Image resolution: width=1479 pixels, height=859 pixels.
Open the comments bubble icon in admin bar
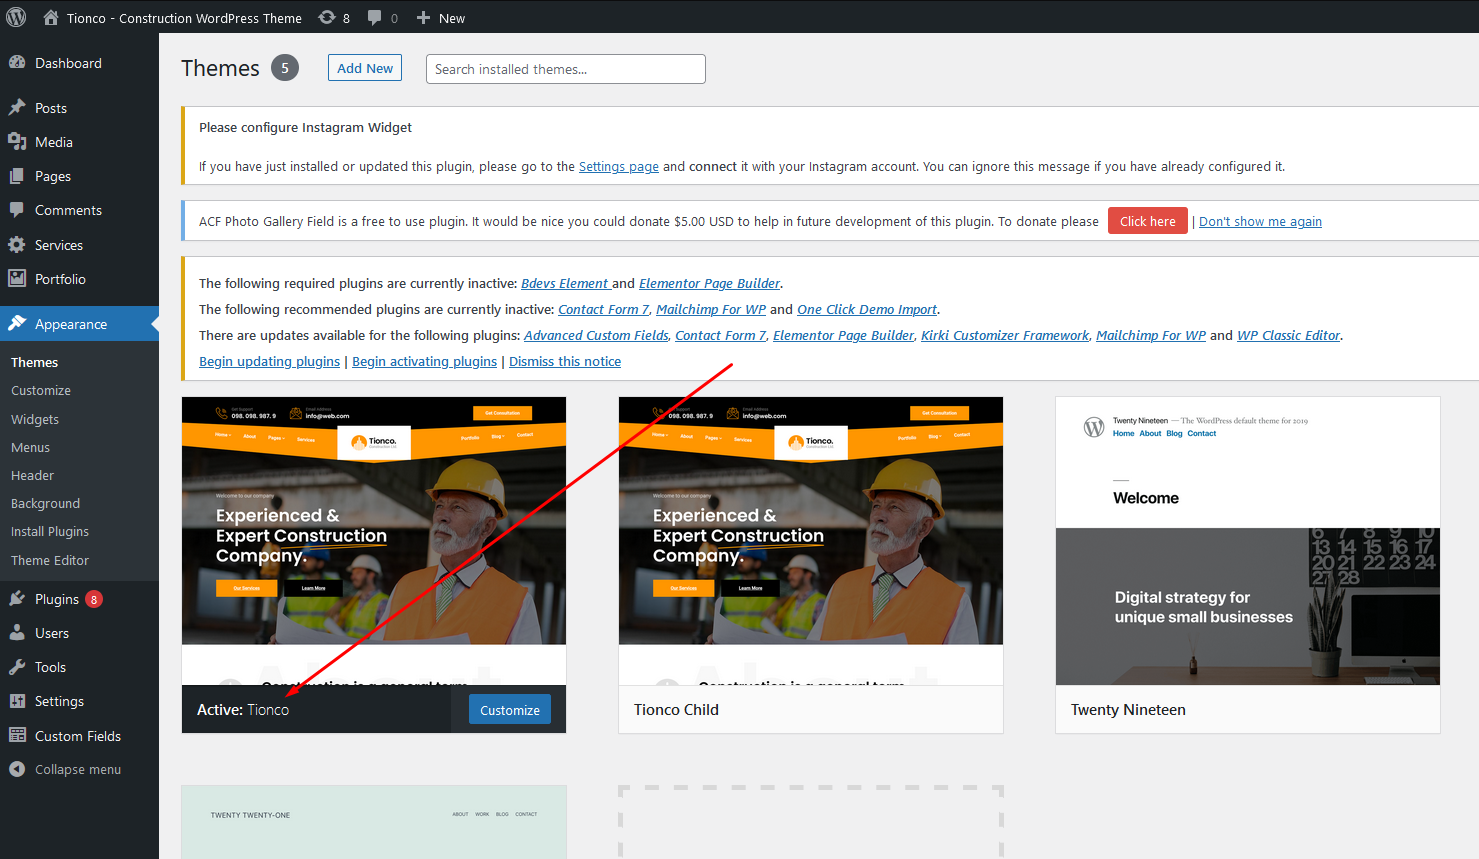375,17
